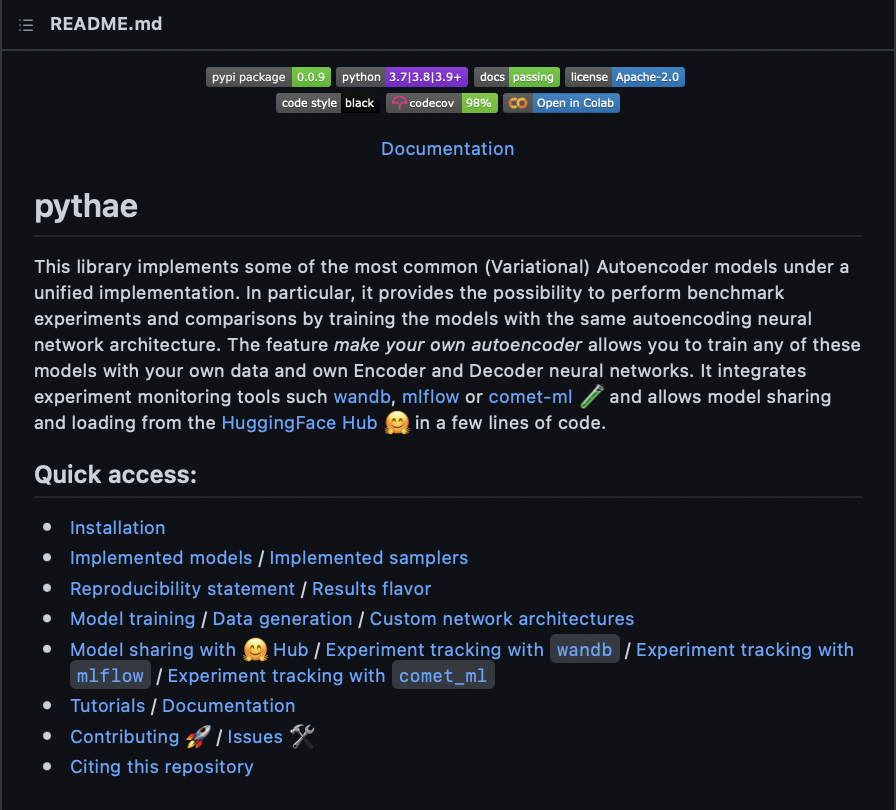Open the Tutorials link

pos(107,706)
